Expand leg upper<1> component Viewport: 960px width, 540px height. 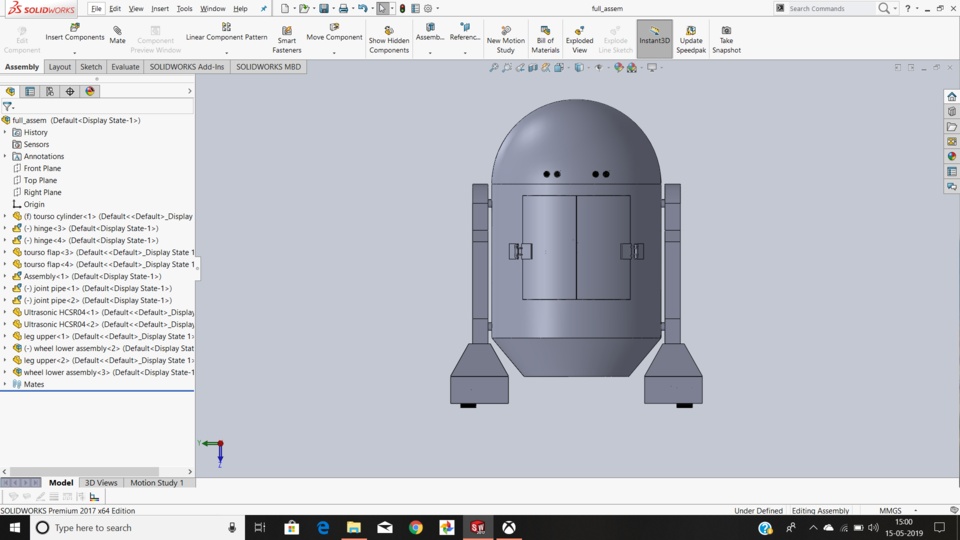pyautogui.click(x=5, y=336)
